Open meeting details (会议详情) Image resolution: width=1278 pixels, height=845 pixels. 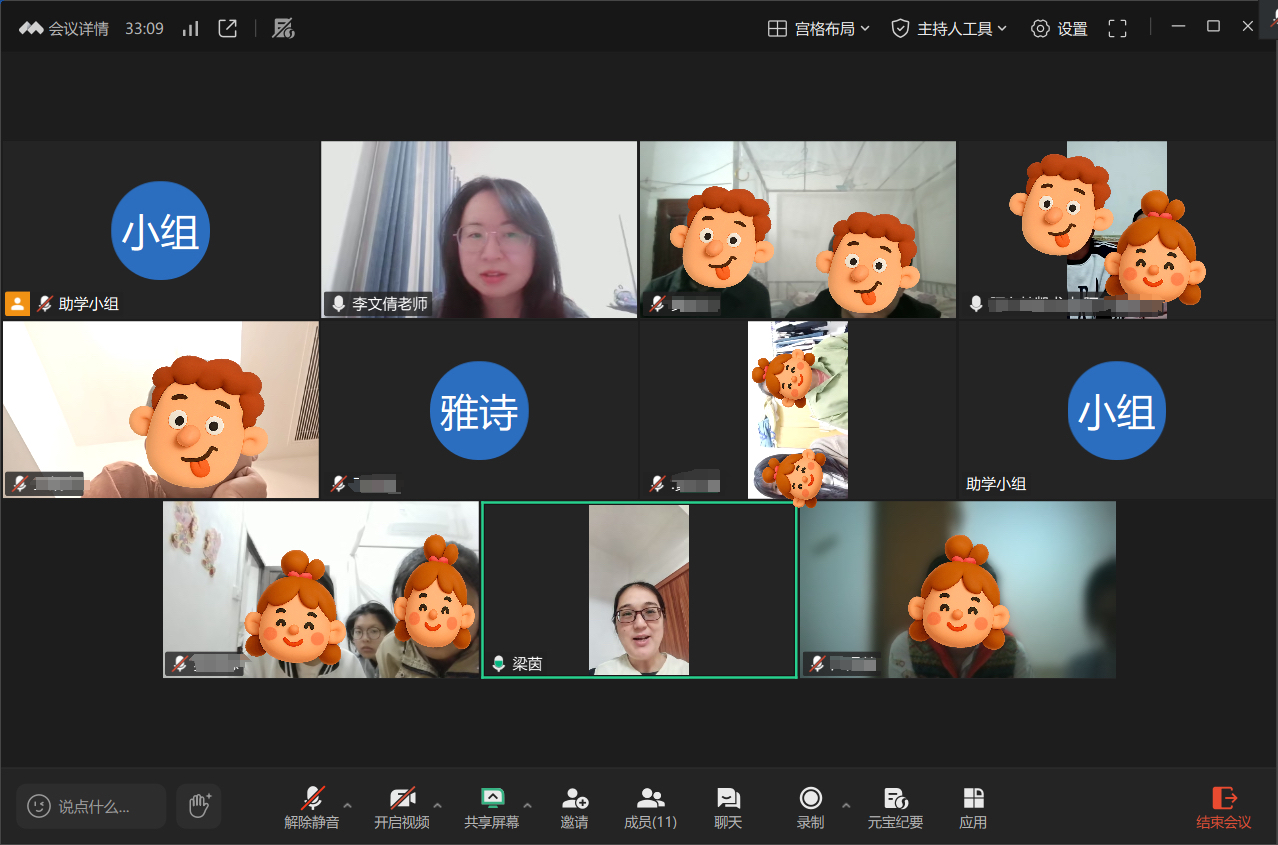[64, 29]
